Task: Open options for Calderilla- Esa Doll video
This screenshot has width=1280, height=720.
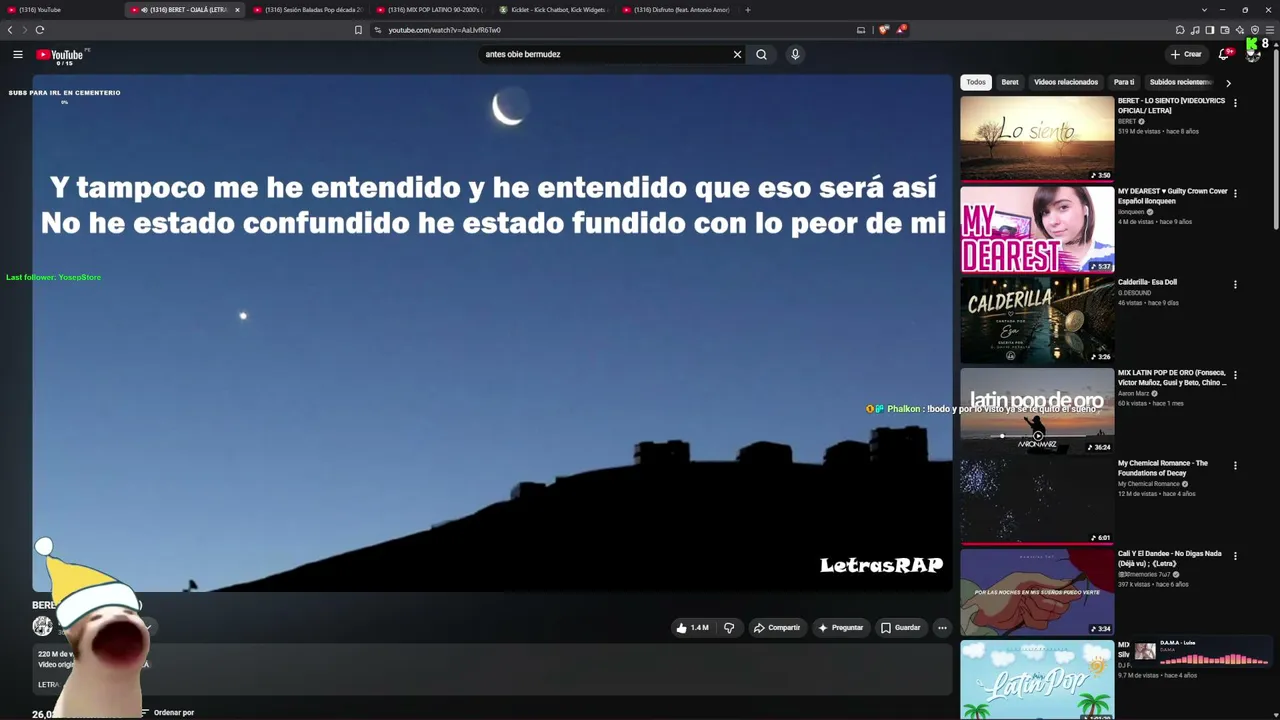Action: pyautogui.click(x=1235, y=284)
